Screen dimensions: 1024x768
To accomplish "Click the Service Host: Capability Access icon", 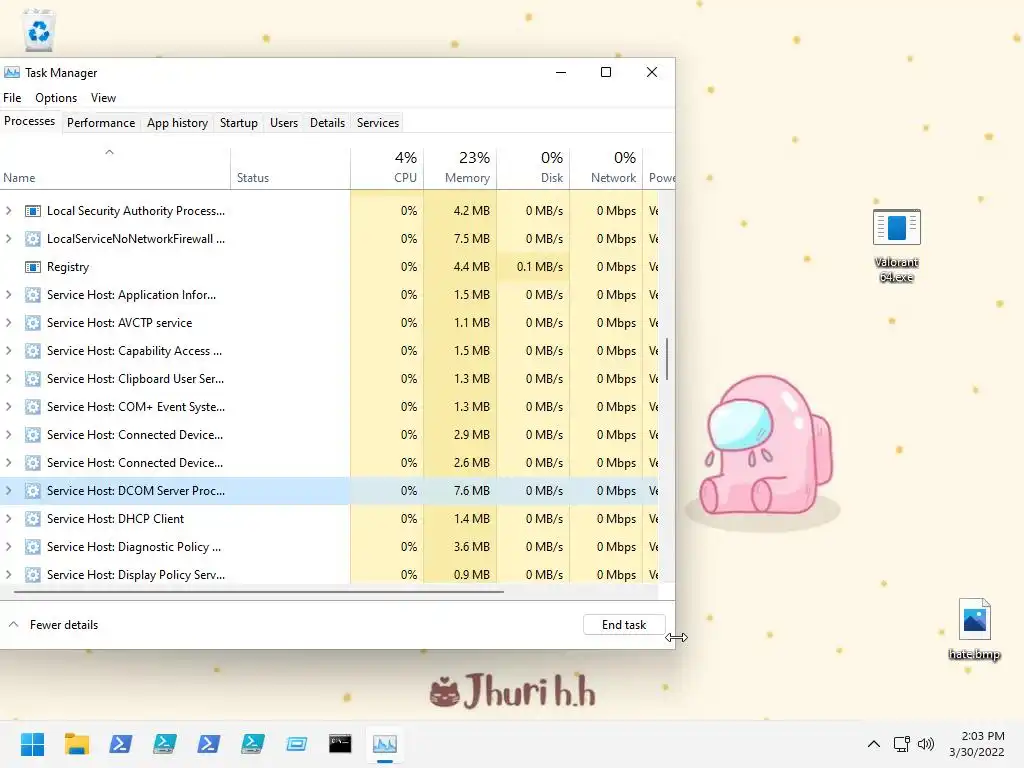I will coord(33,351).
